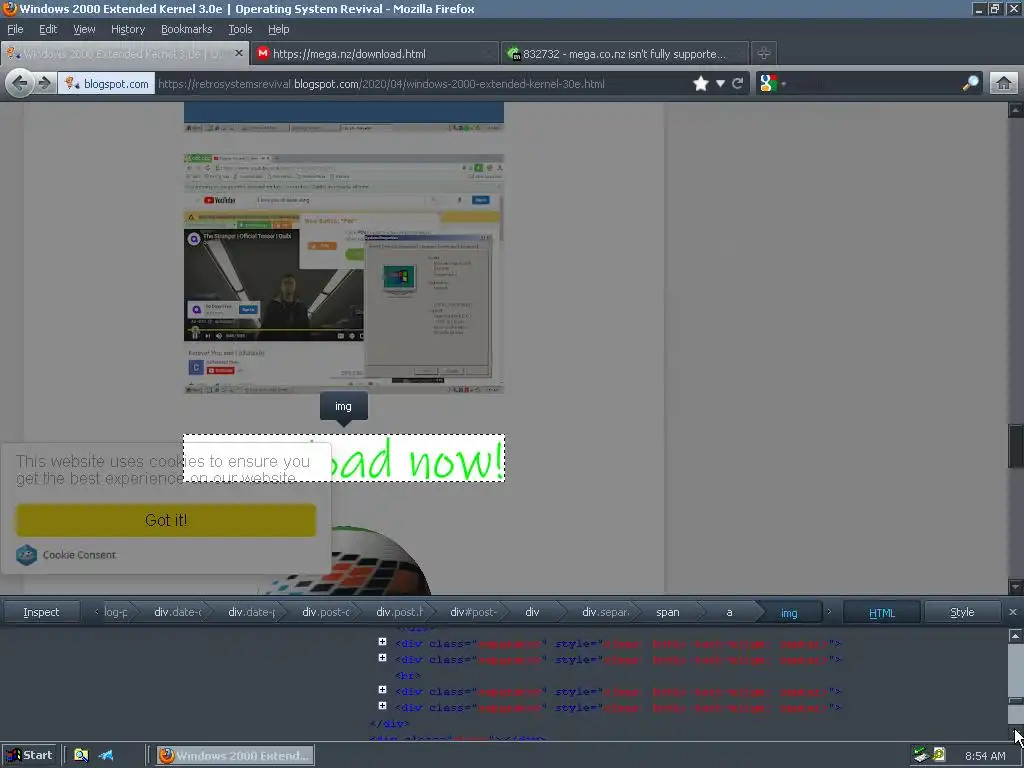This screenshot has width=1024, height=768.
Task: Click the blogspot.com site identity button
Action: [x=106, y=84]
